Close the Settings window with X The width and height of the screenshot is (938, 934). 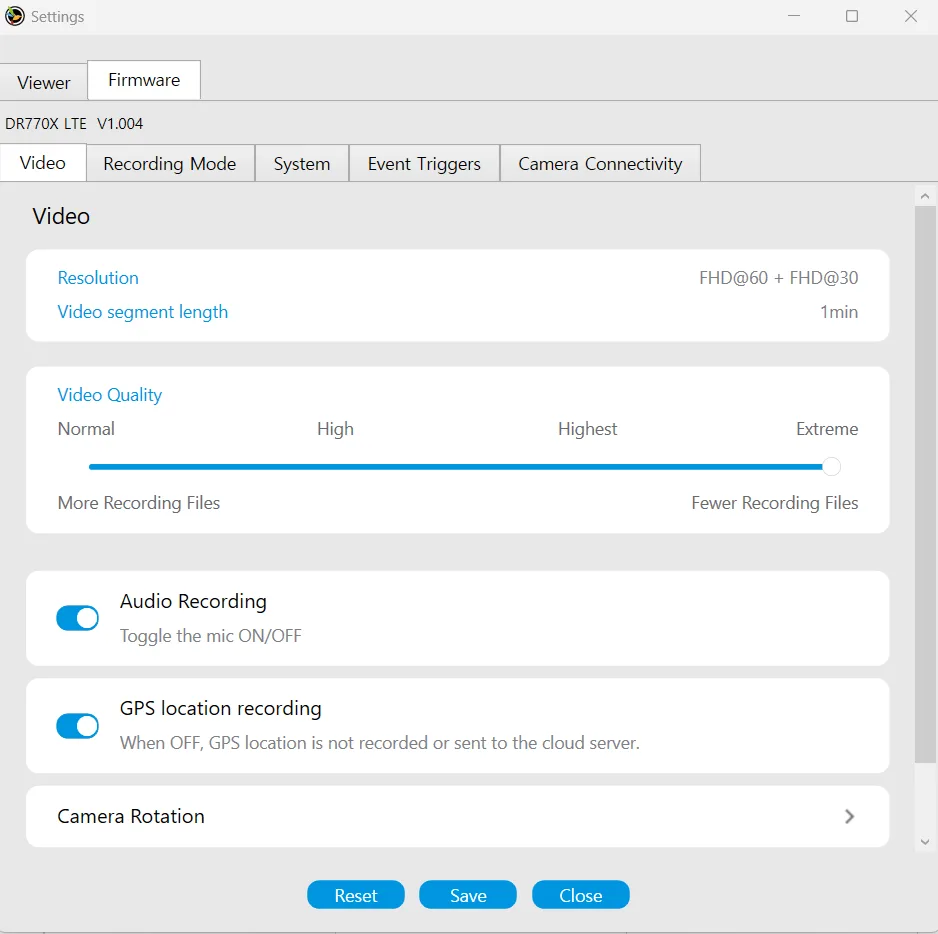(x=910, y=16)
